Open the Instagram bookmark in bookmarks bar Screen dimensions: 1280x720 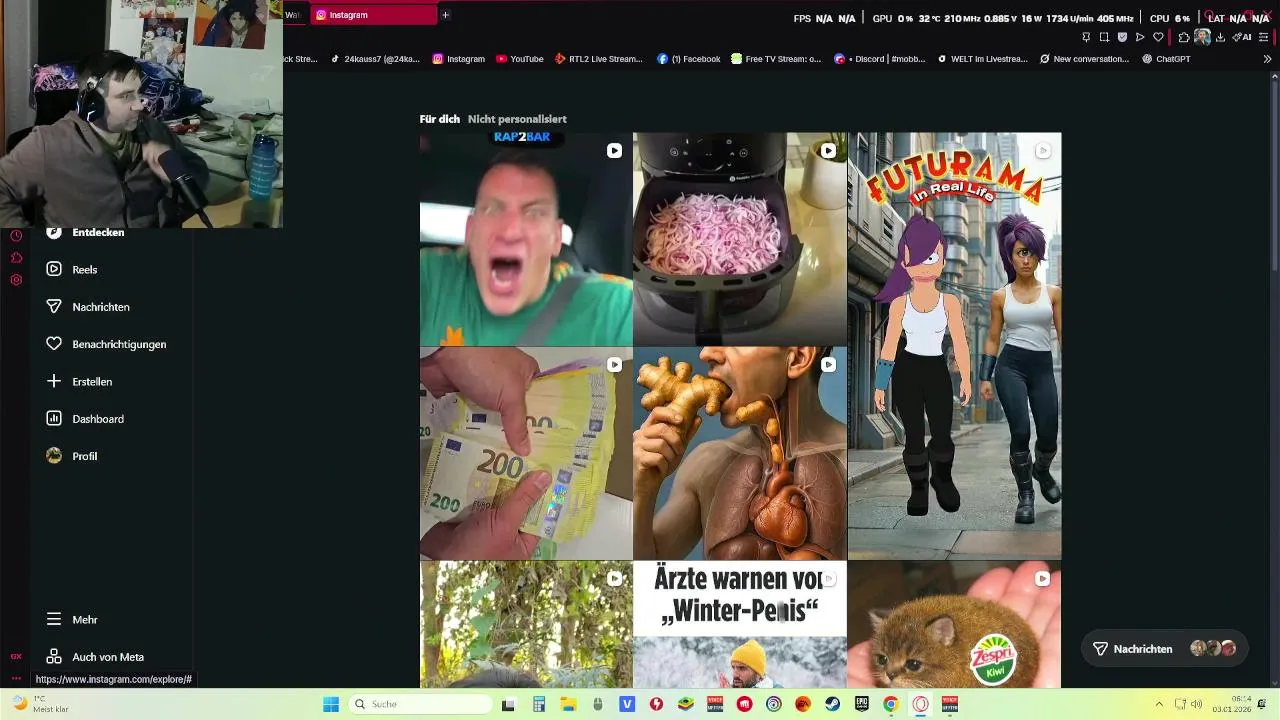459,59
